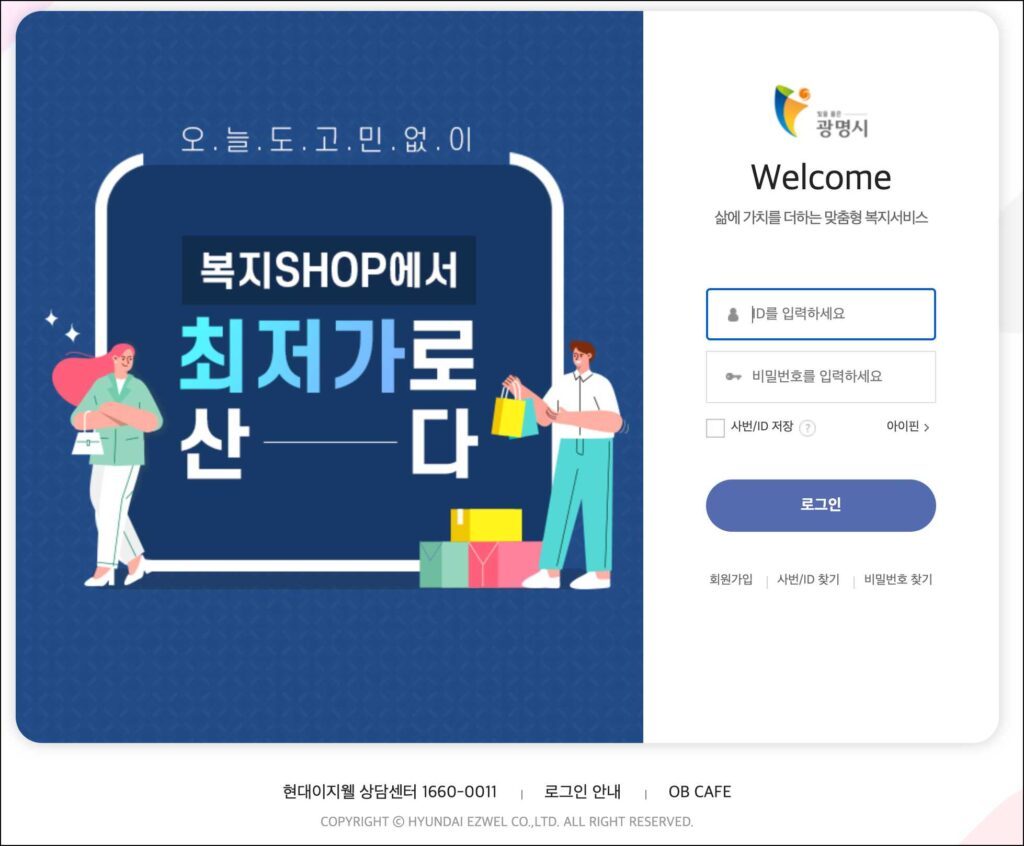The height and width of the screenshot is (846, 1024).
Task: Open the 비밀번호 찾기 link
Action: click(x=898, y=579)
